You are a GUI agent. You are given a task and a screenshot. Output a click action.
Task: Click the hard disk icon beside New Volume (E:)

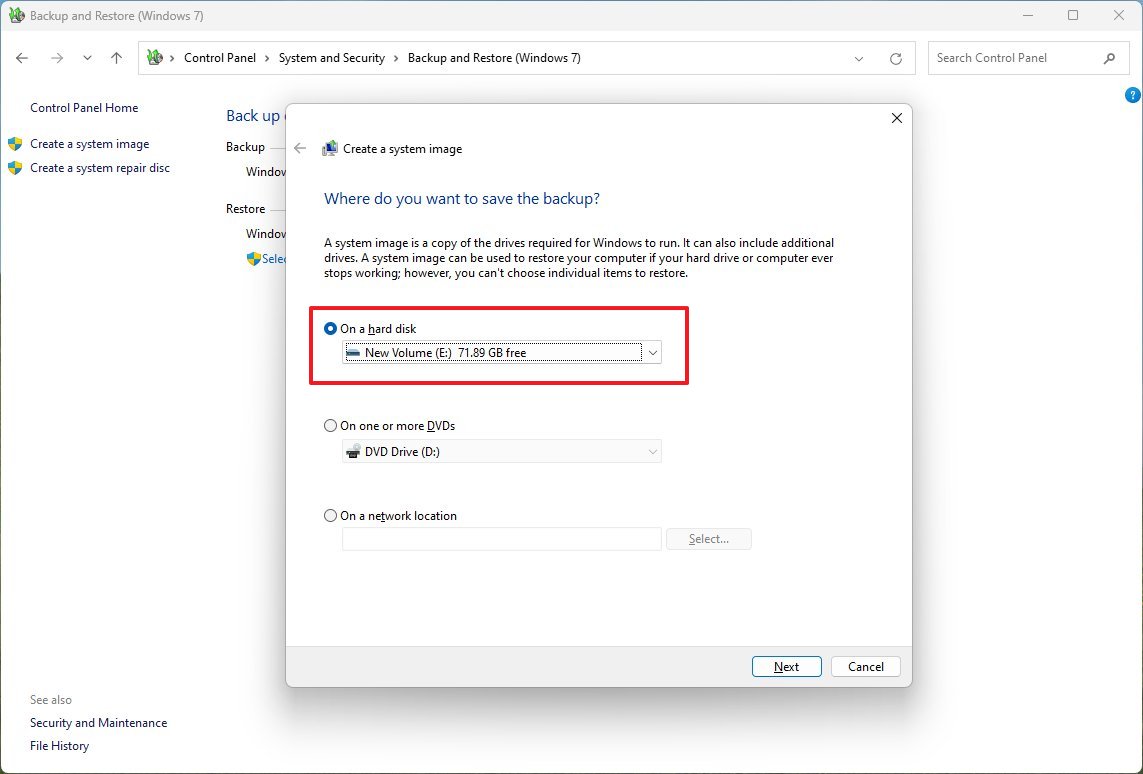[x=353, y=352]
